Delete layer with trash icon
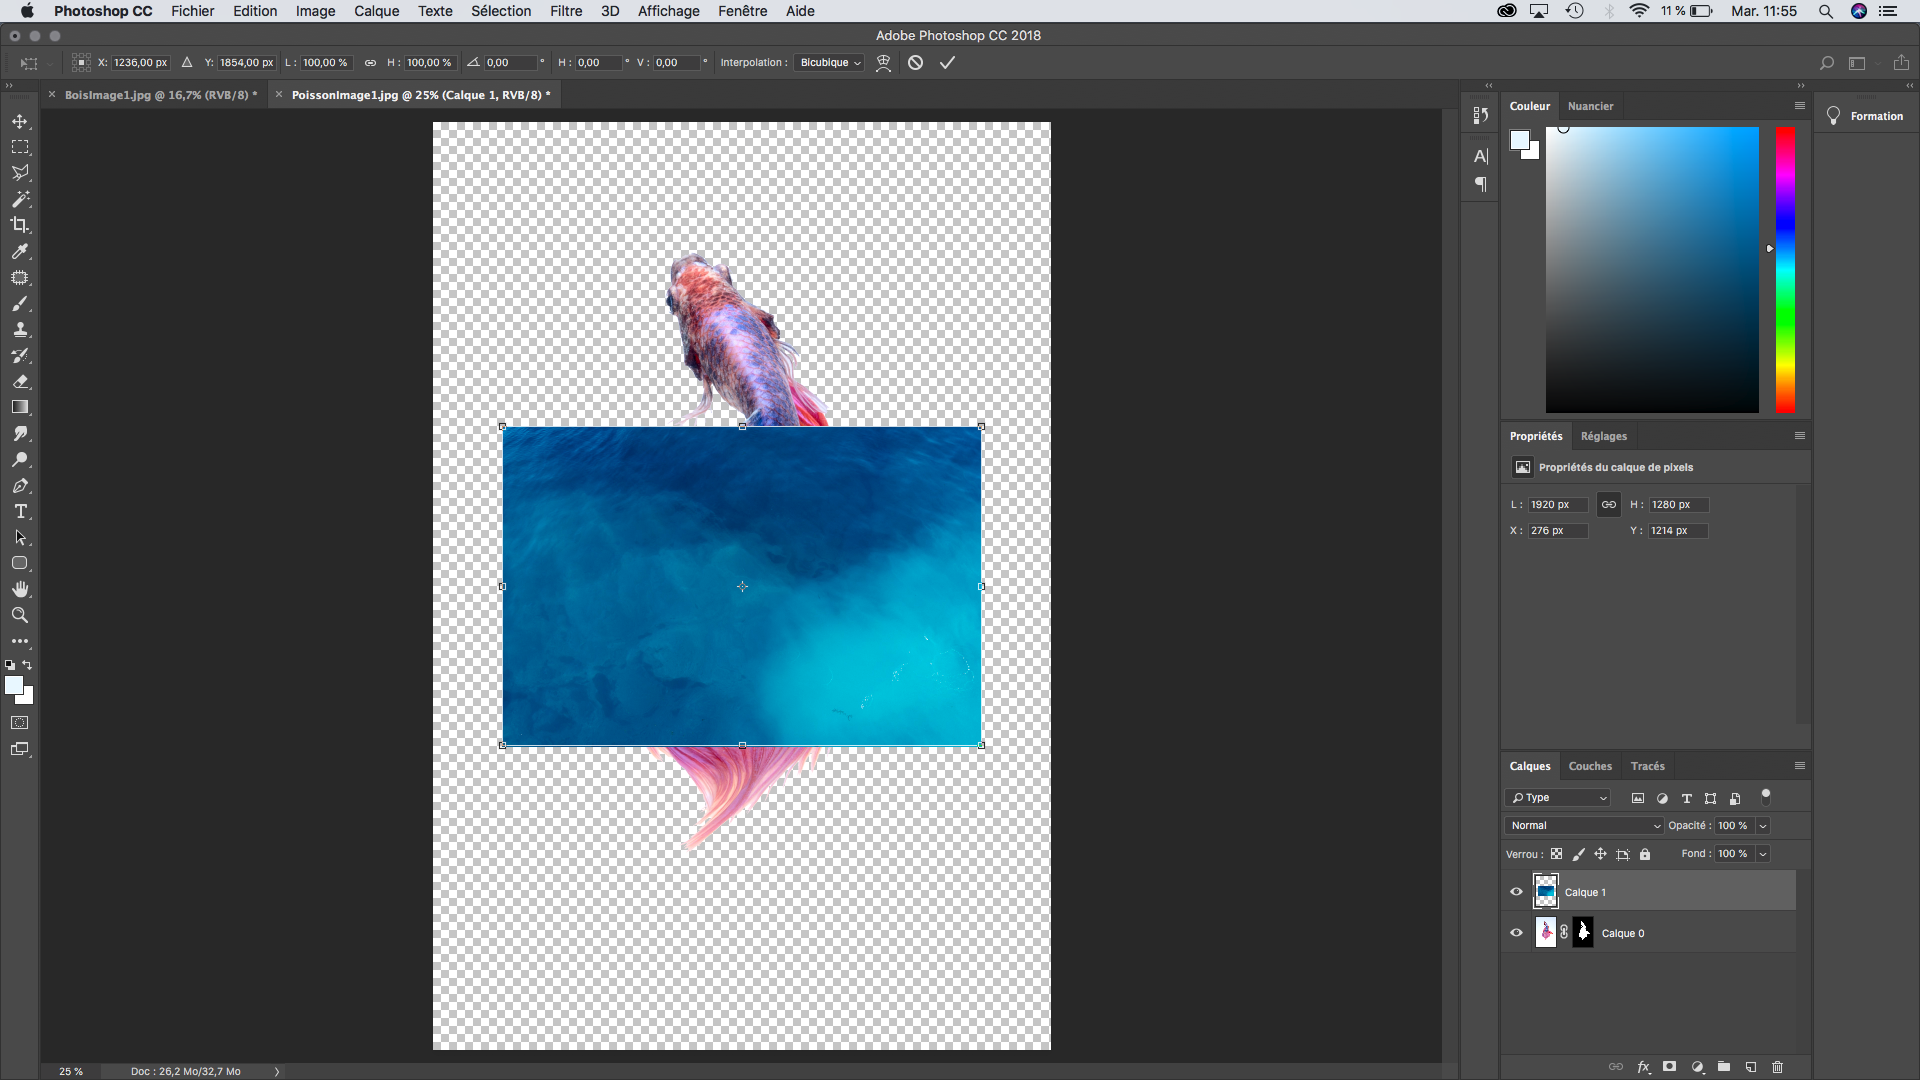 [1777, 1067]
